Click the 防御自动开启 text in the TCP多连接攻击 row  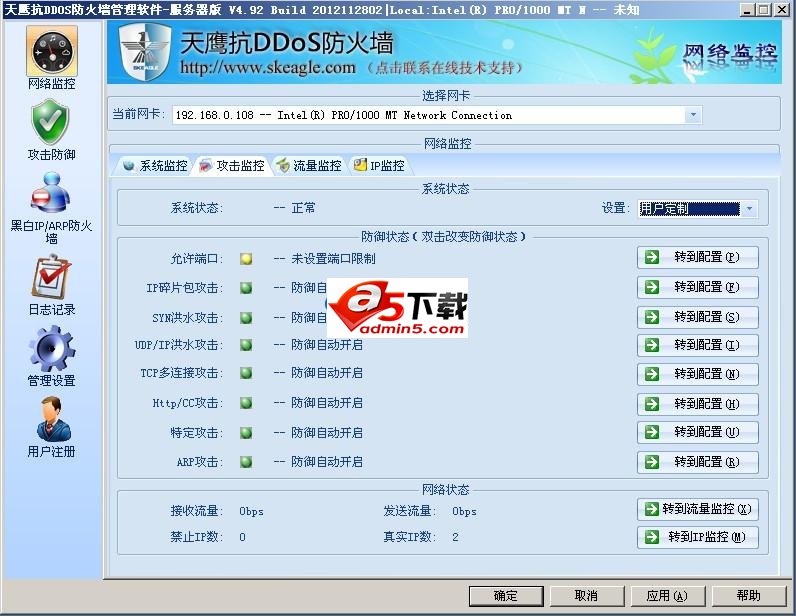coord(327,373)
